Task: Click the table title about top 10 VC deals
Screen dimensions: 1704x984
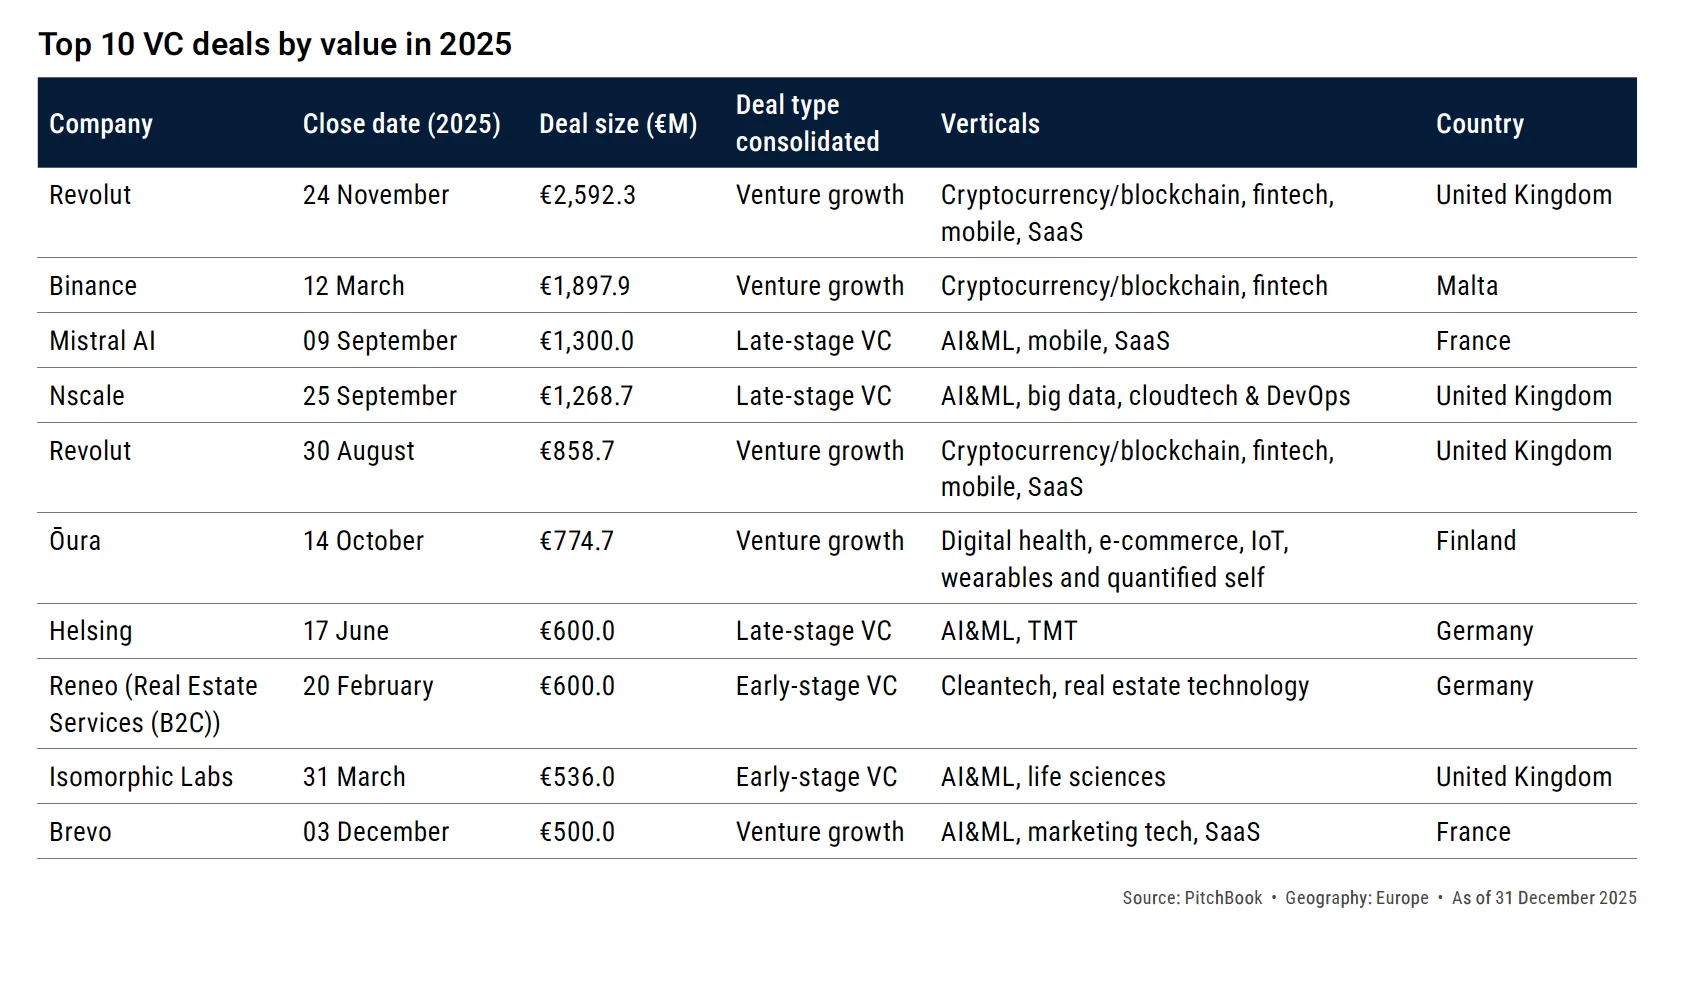Action: (275, 44)
